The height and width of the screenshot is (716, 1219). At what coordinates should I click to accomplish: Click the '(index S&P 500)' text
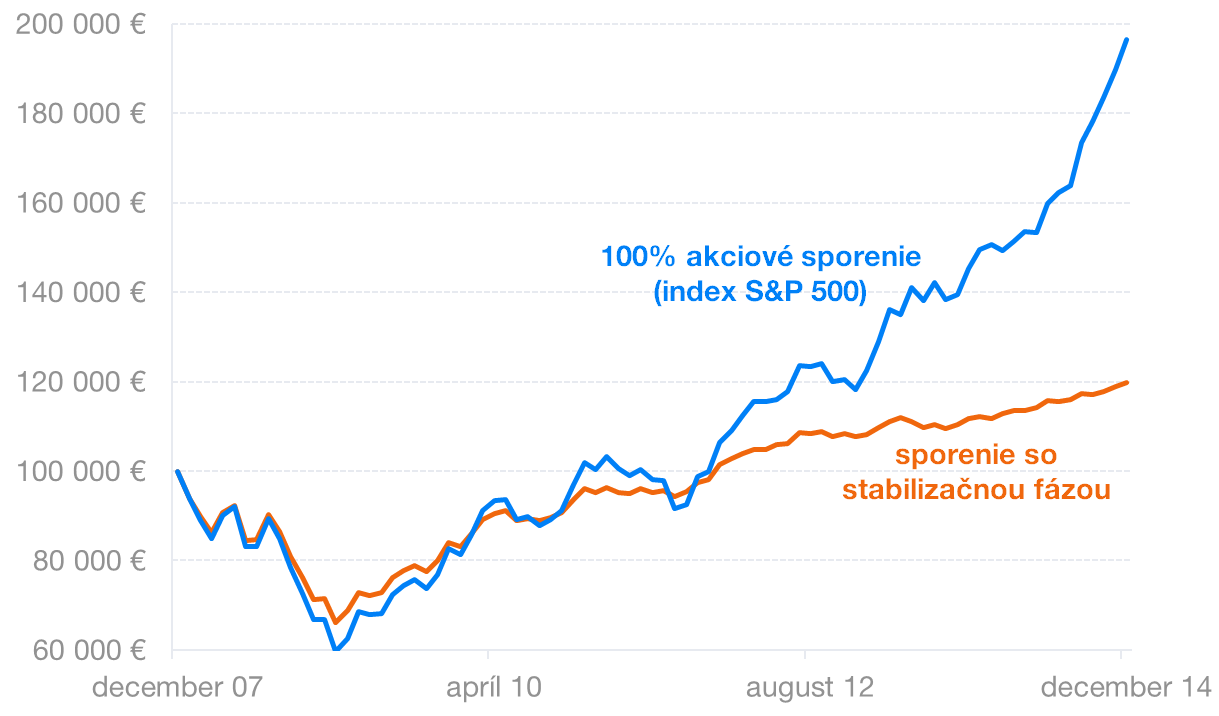click(760, 294)
